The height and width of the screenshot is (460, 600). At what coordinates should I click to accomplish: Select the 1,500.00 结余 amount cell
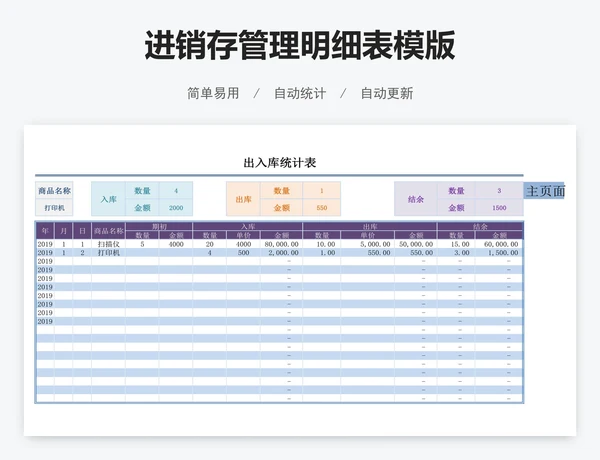[x=499, y=253]
